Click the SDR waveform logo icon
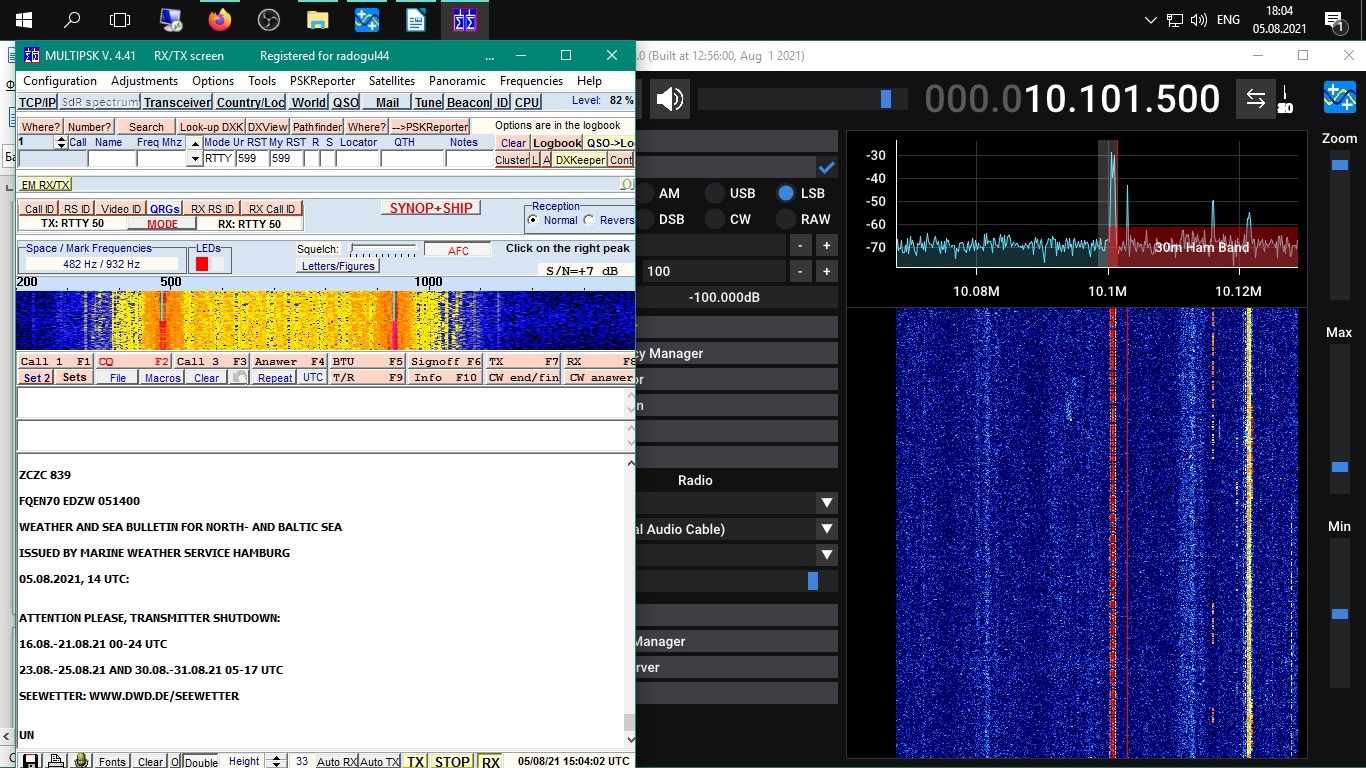Image resolution: width=1366 pixels, height=768 pixels. [1340, 98]
